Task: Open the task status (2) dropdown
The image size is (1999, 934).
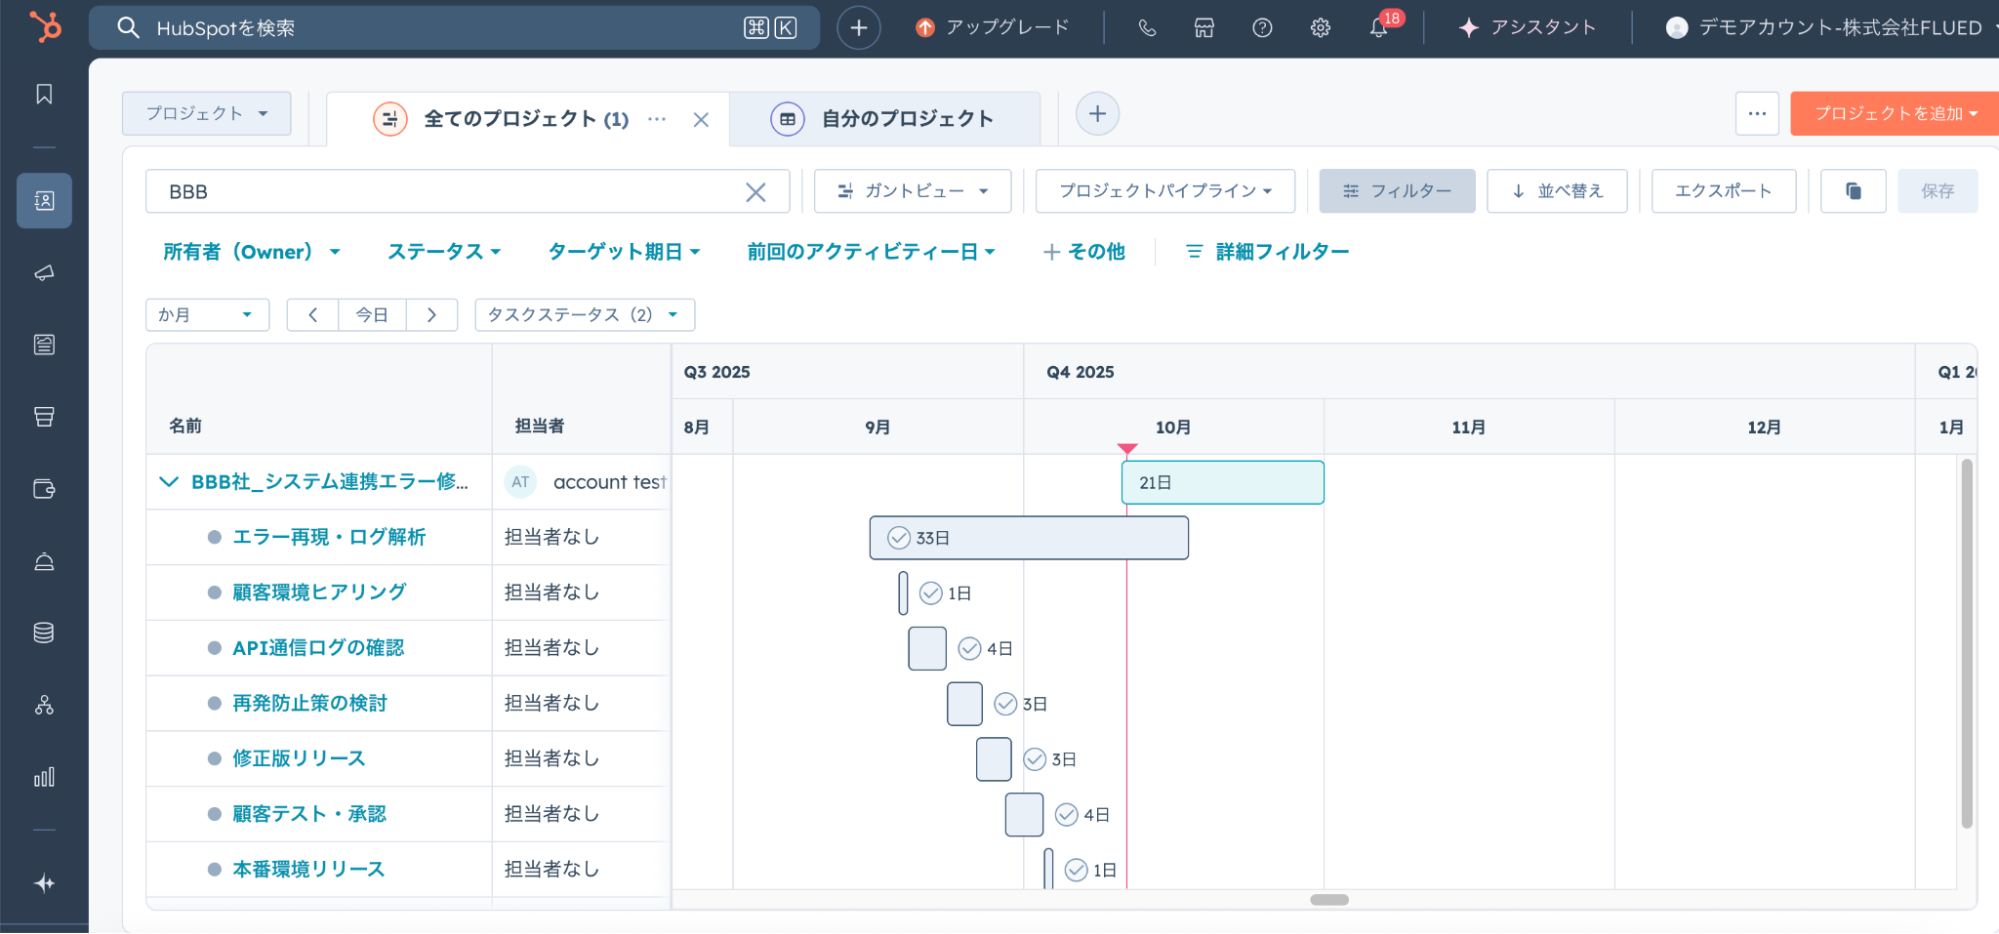Action: point(584,315)
